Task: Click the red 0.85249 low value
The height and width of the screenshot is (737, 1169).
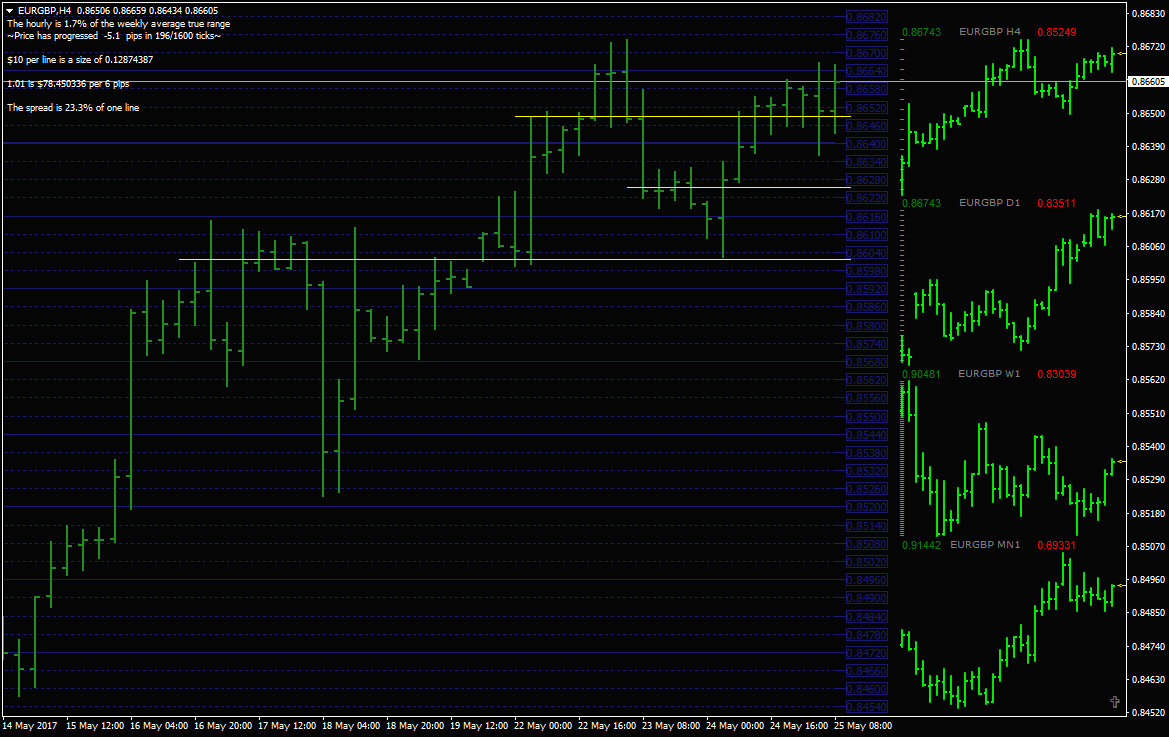Action: click(x=1056, y=32)
